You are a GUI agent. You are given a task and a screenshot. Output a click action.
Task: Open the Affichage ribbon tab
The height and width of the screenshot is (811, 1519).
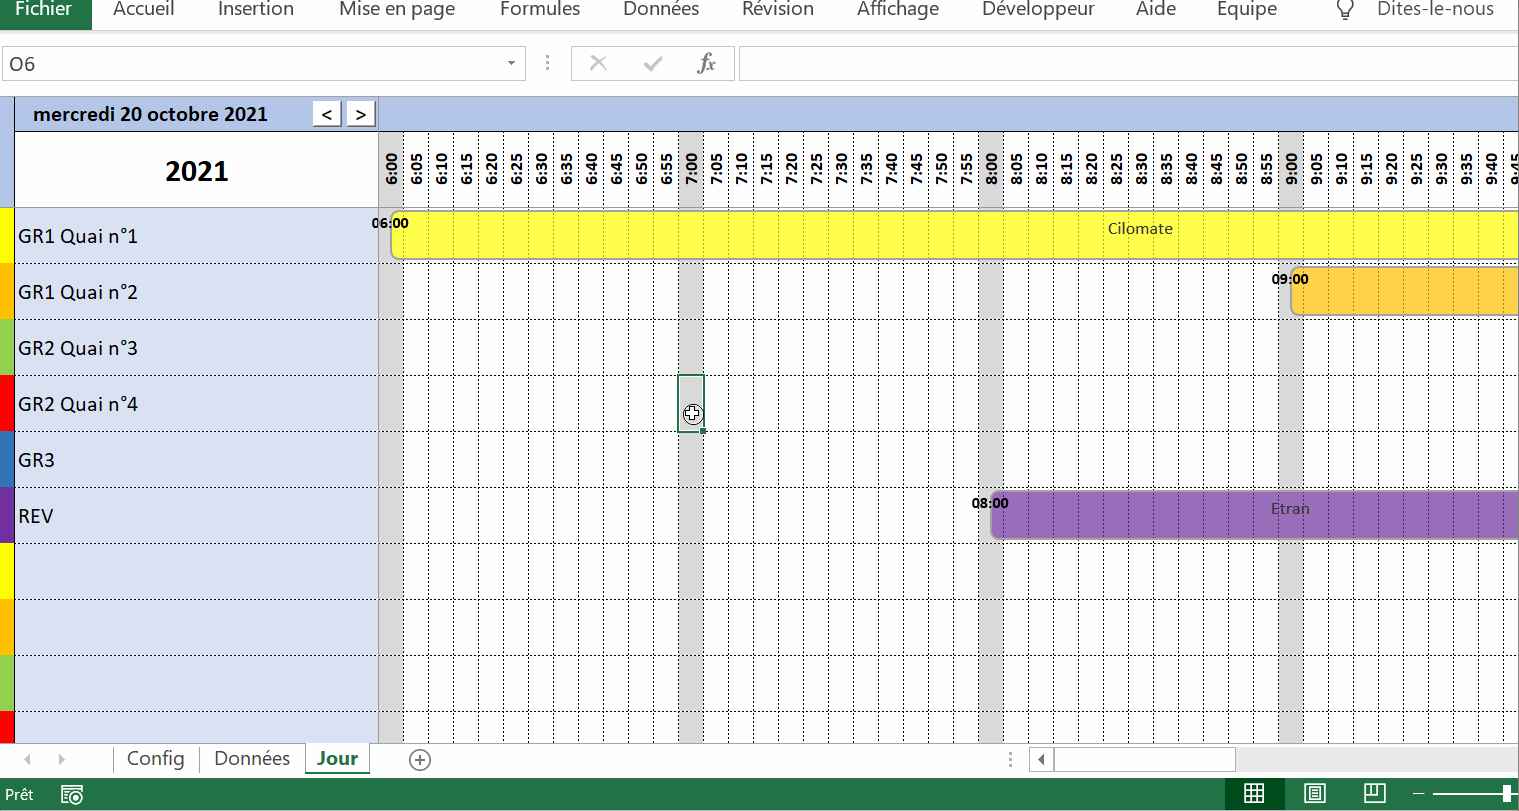tap(898, 10)
